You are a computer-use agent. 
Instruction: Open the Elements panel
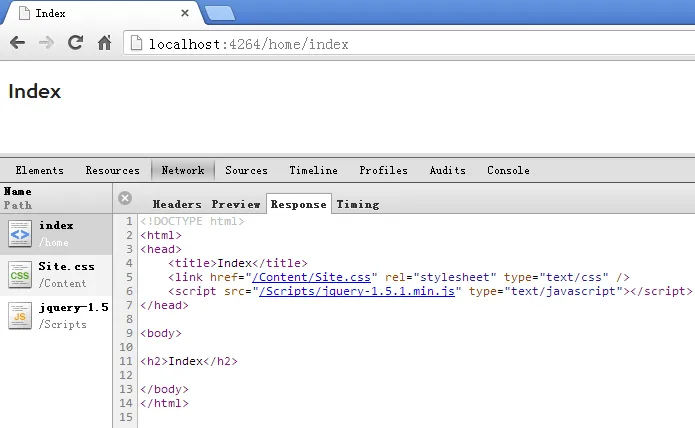click(x=39, y=171)
